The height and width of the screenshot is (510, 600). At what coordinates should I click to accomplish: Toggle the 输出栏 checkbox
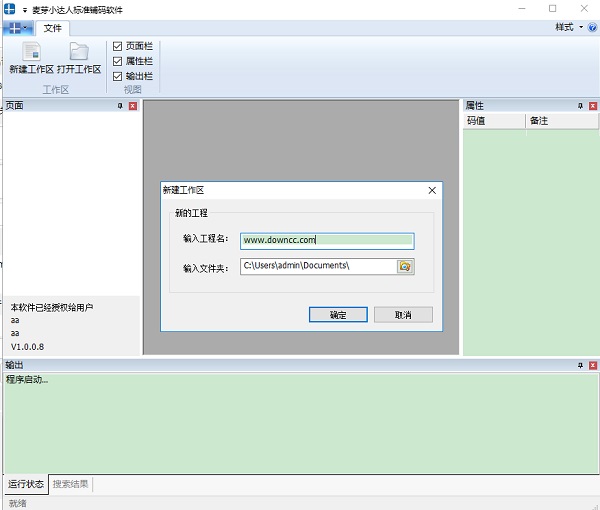pyautogui.click(x=117, y=76)
